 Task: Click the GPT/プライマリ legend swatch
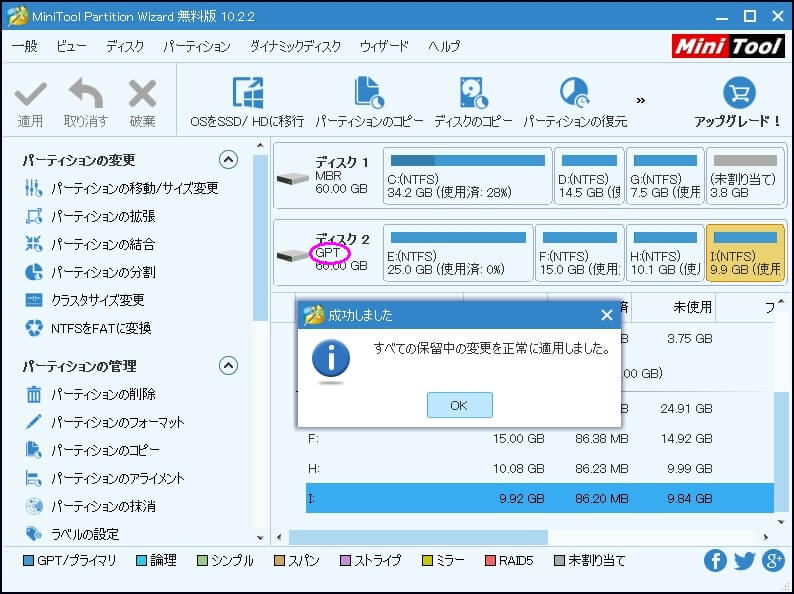(x=29, y=561)
